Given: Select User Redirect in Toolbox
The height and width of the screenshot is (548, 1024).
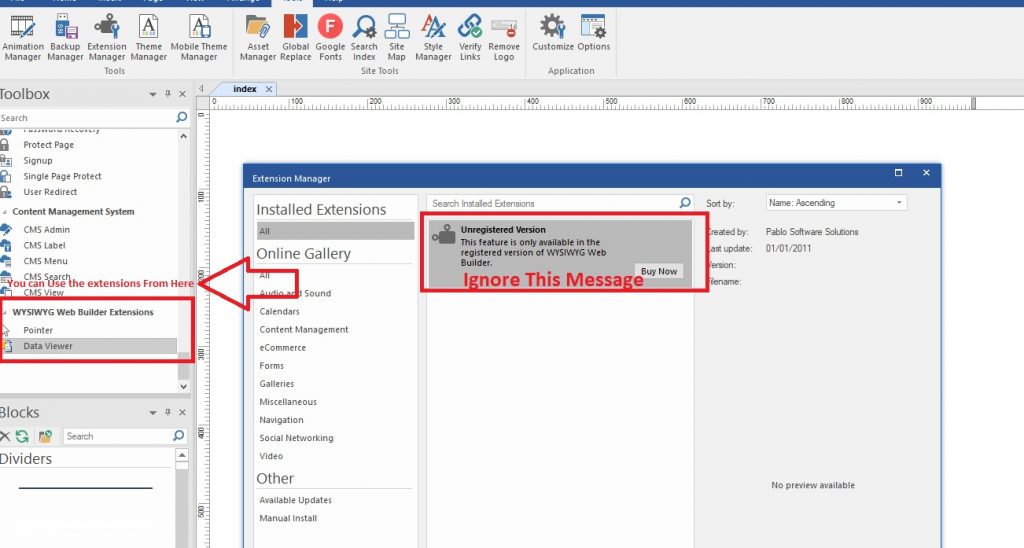Looking at the screenshot, I should (x=50, y=191).
